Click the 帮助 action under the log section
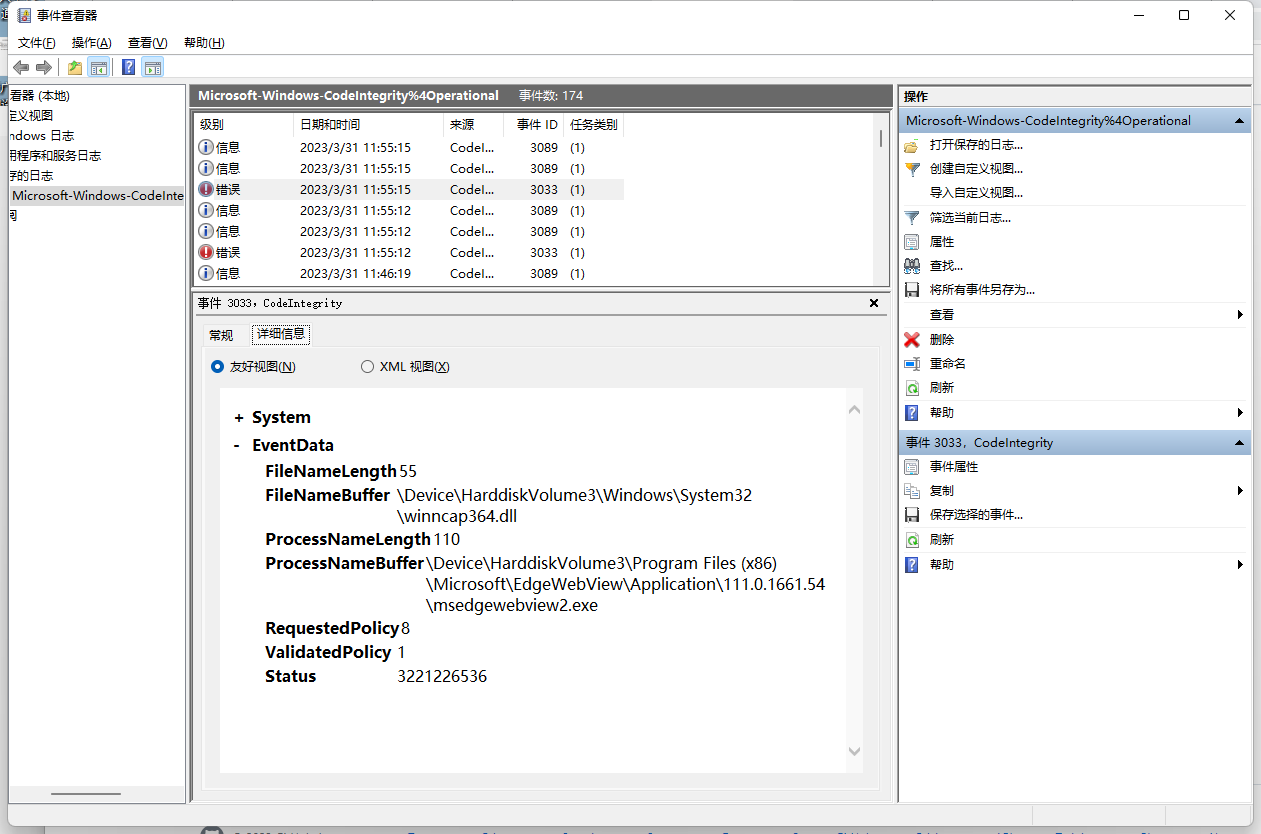The width and height of the screenshot is (1261, 834). pyautogui.click(x=942, y=412)
